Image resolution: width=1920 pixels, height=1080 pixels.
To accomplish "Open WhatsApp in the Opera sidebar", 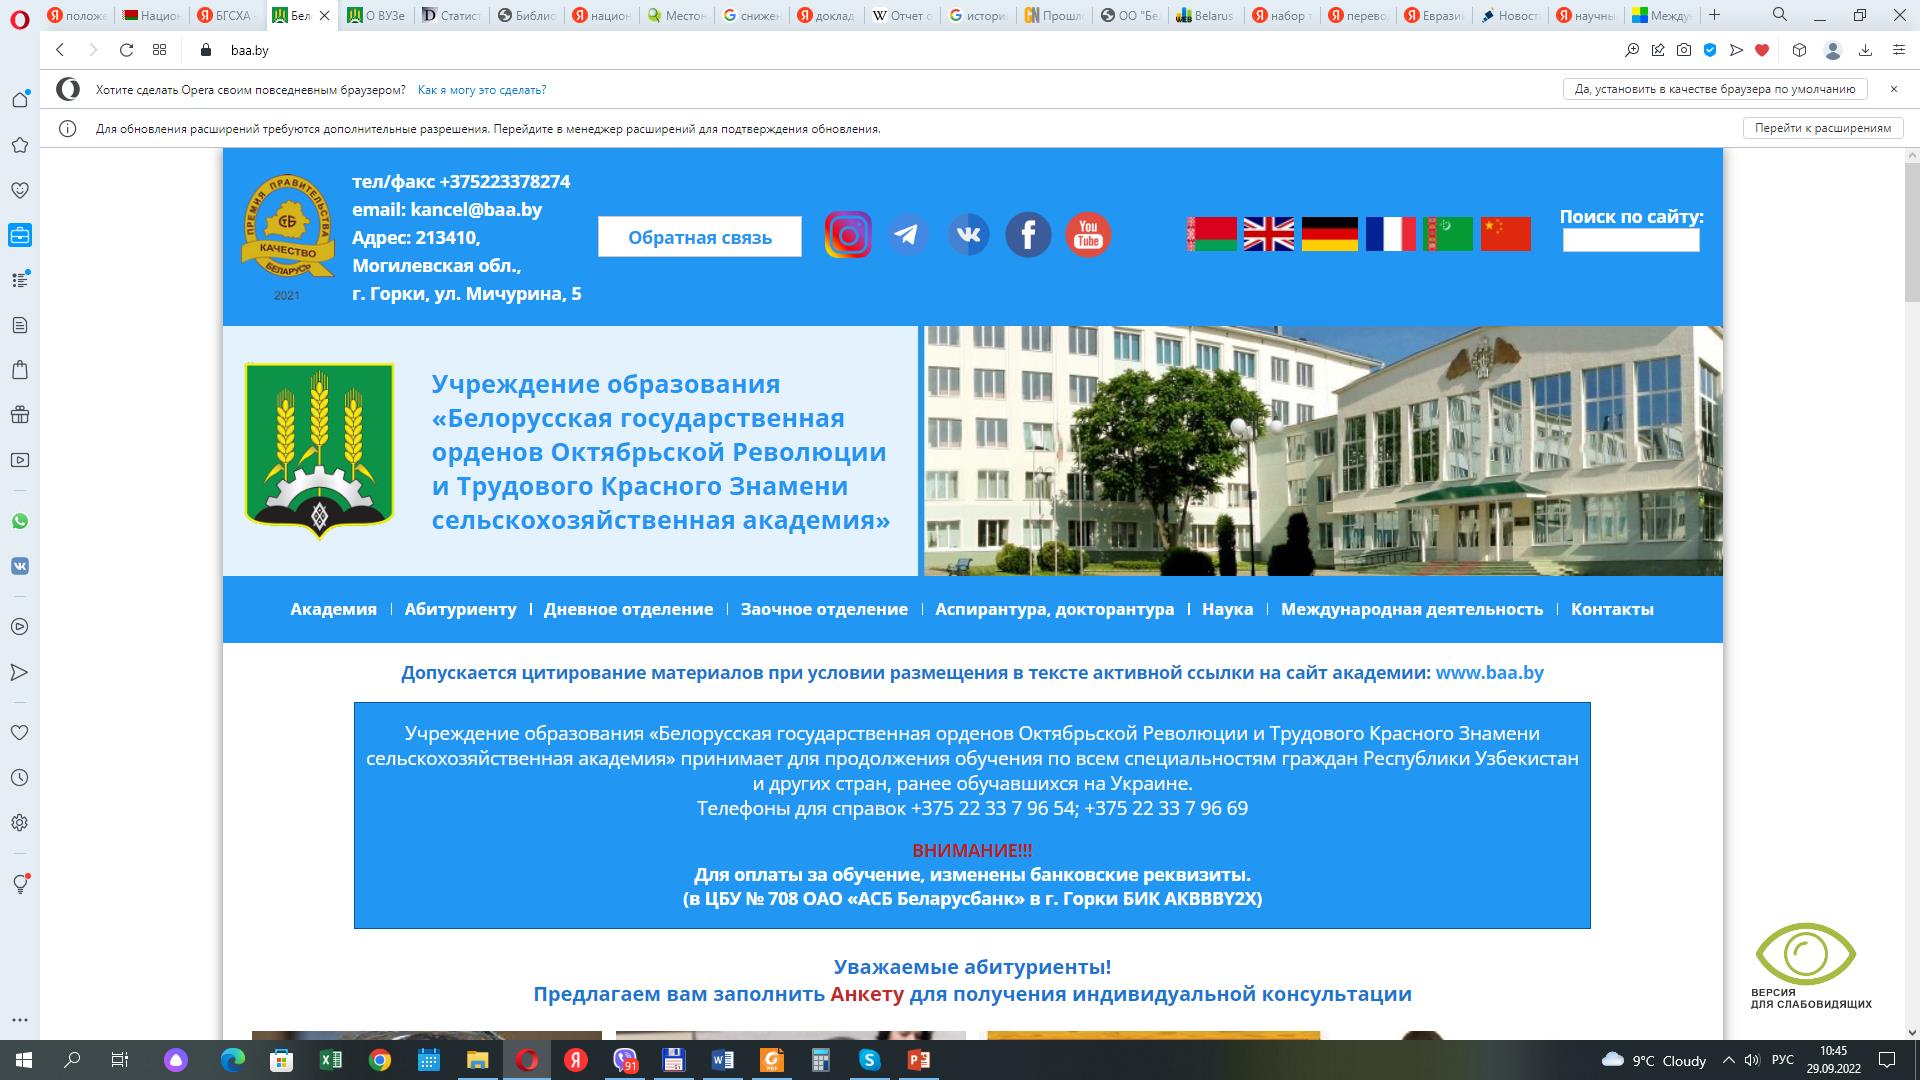I will (20, 523).
